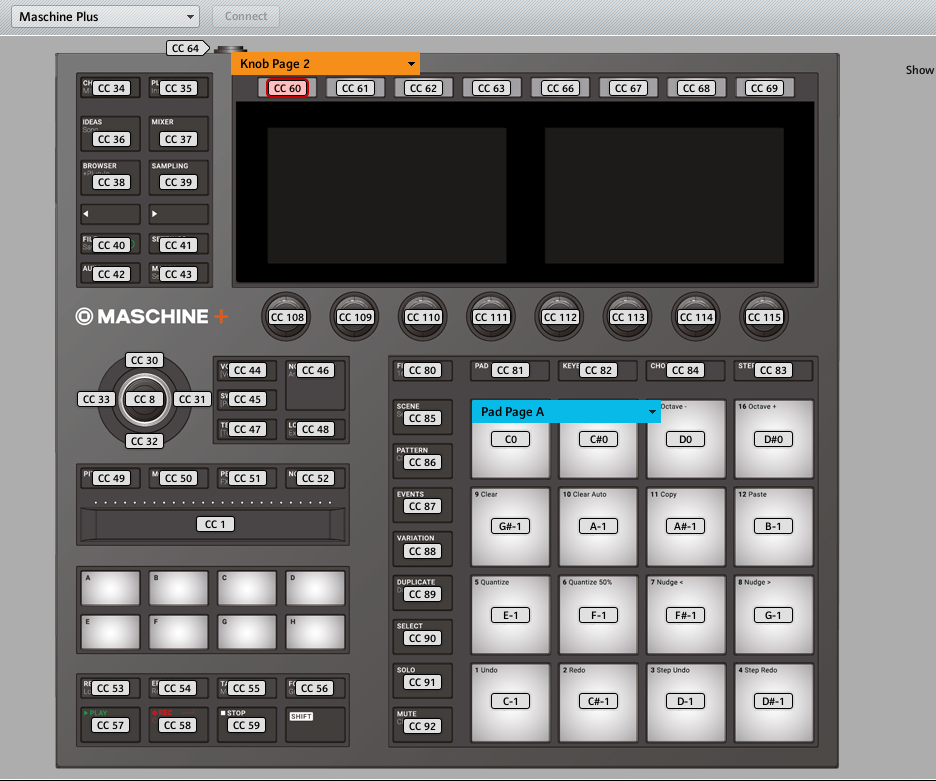Click pad 5 Quantize E-1

coord(510,614)
